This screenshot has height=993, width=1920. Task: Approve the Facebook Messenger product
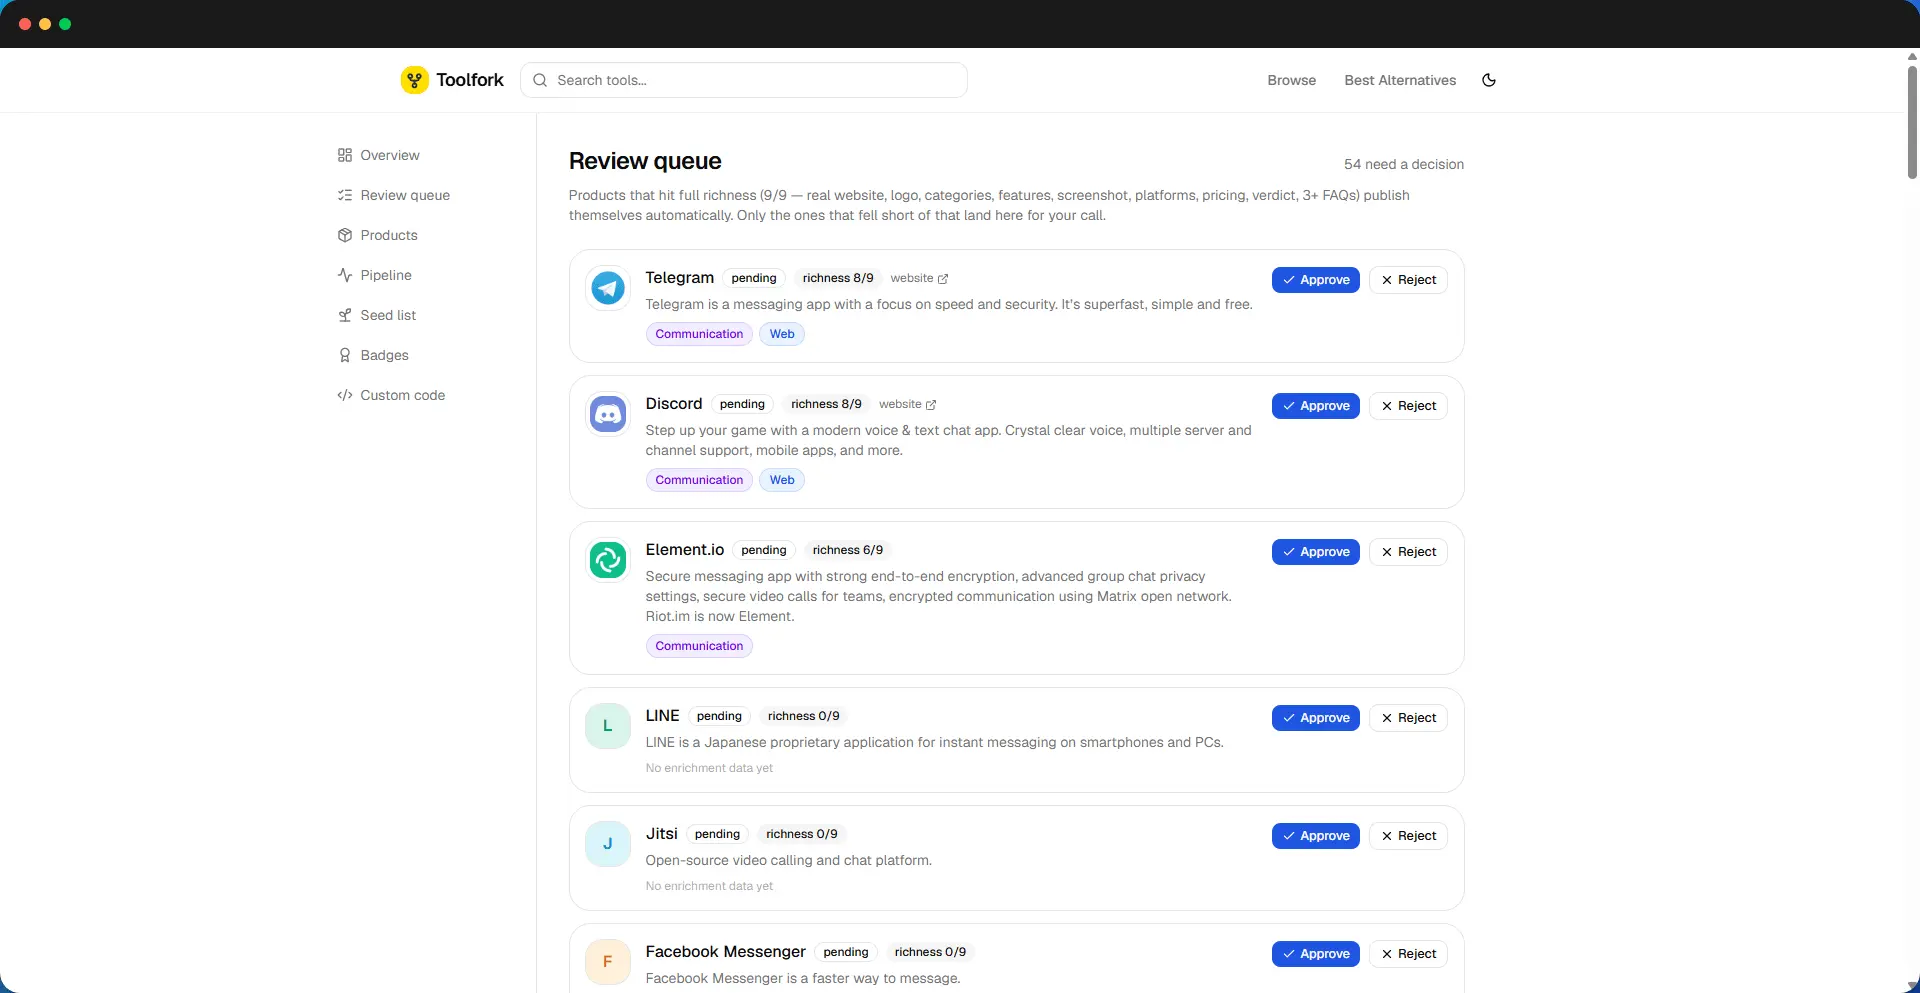[x=1316, y=954]
